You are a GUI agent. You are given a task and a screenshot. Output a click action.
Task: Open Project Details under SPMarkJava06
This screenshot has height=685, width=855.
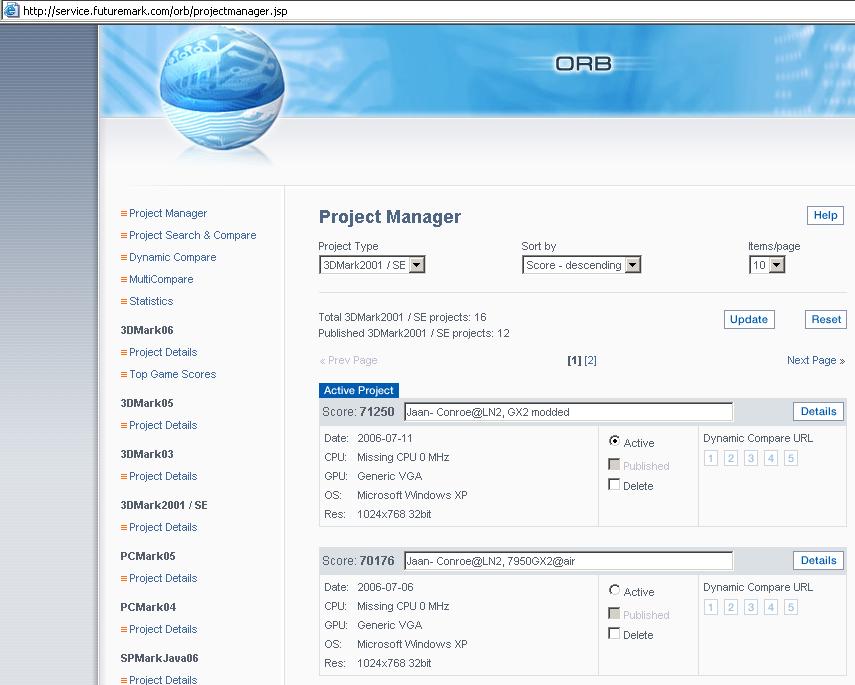(163, 680)
